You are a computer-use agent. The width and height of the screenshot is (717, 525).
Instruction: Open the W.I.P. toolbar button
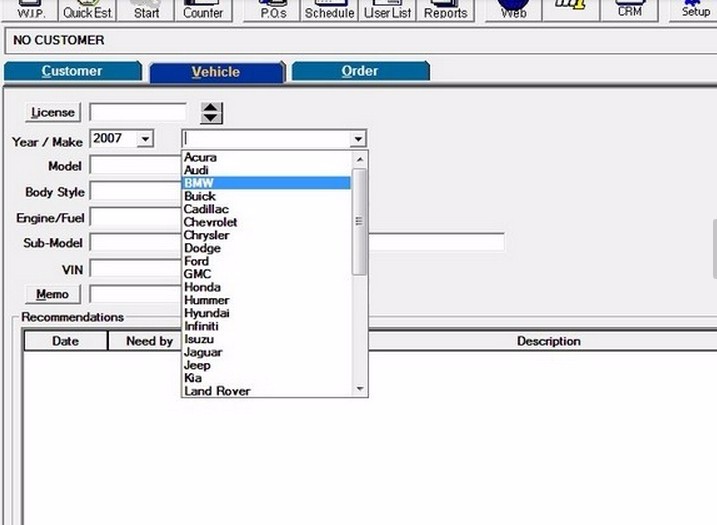31,10
